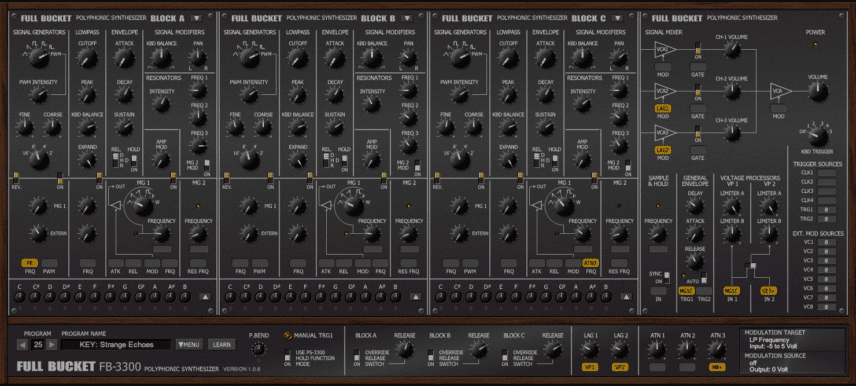Click the VCA1 amplifier symbol in Signal Mixer
This screenshot has height=386, width=856.
point(665,50)
